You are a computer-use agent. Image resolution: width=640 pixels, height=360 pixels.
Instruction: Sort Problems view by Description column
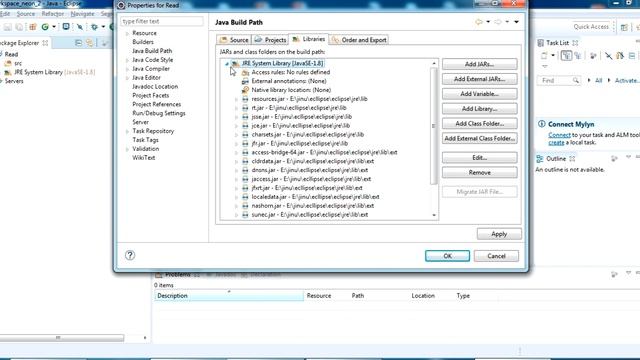[x=229, y=296]
